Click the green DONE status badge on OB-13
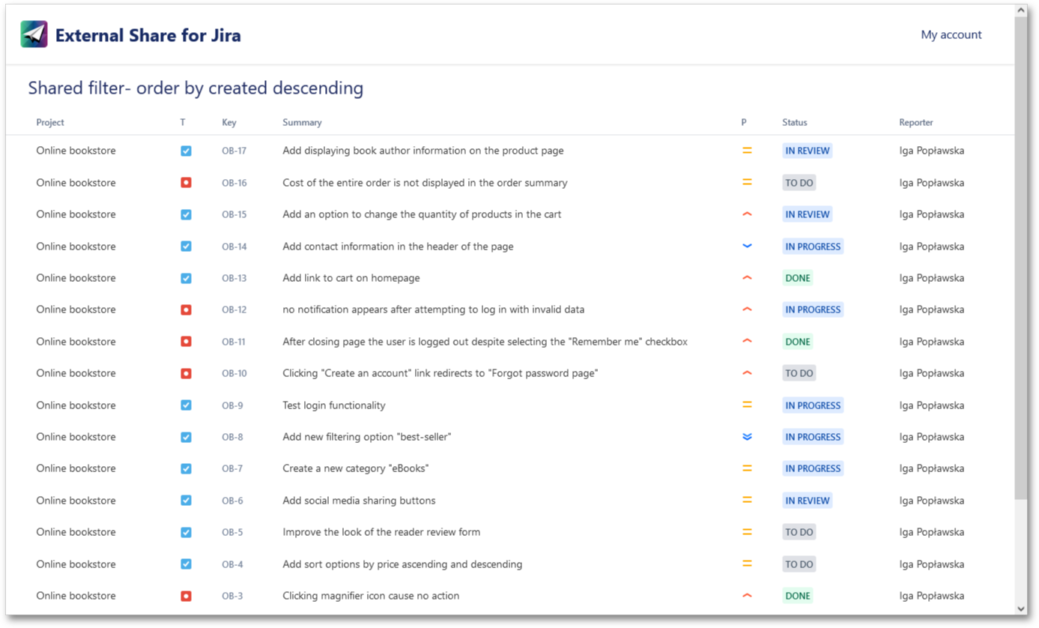The height and width of the screenshot is (628, 1039). 797,278
